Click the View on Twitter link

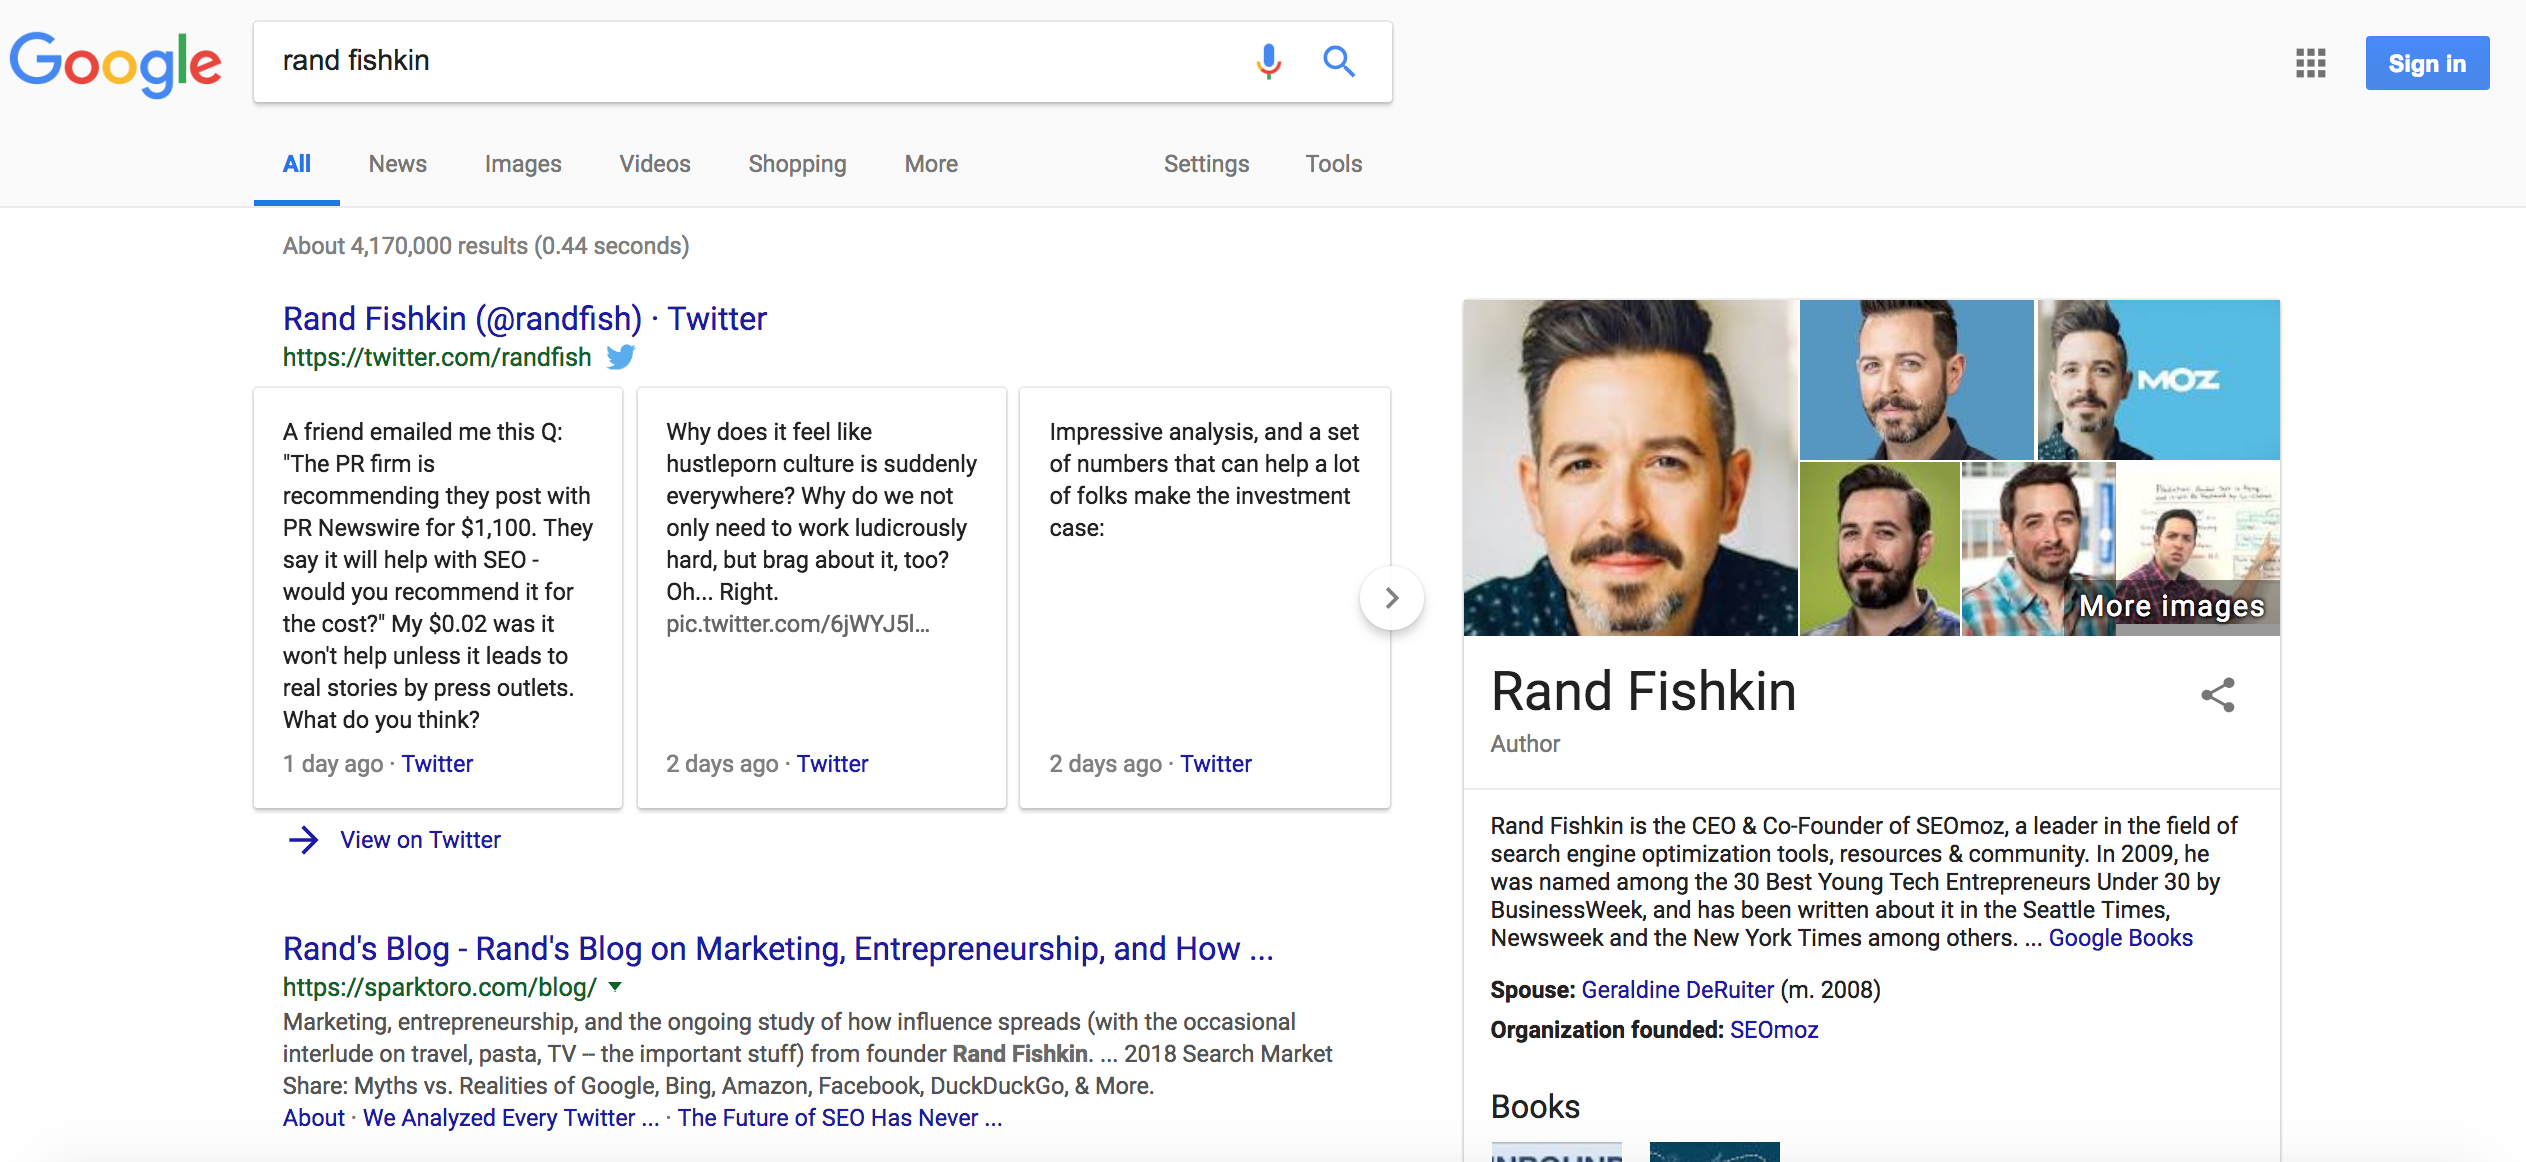420,840
